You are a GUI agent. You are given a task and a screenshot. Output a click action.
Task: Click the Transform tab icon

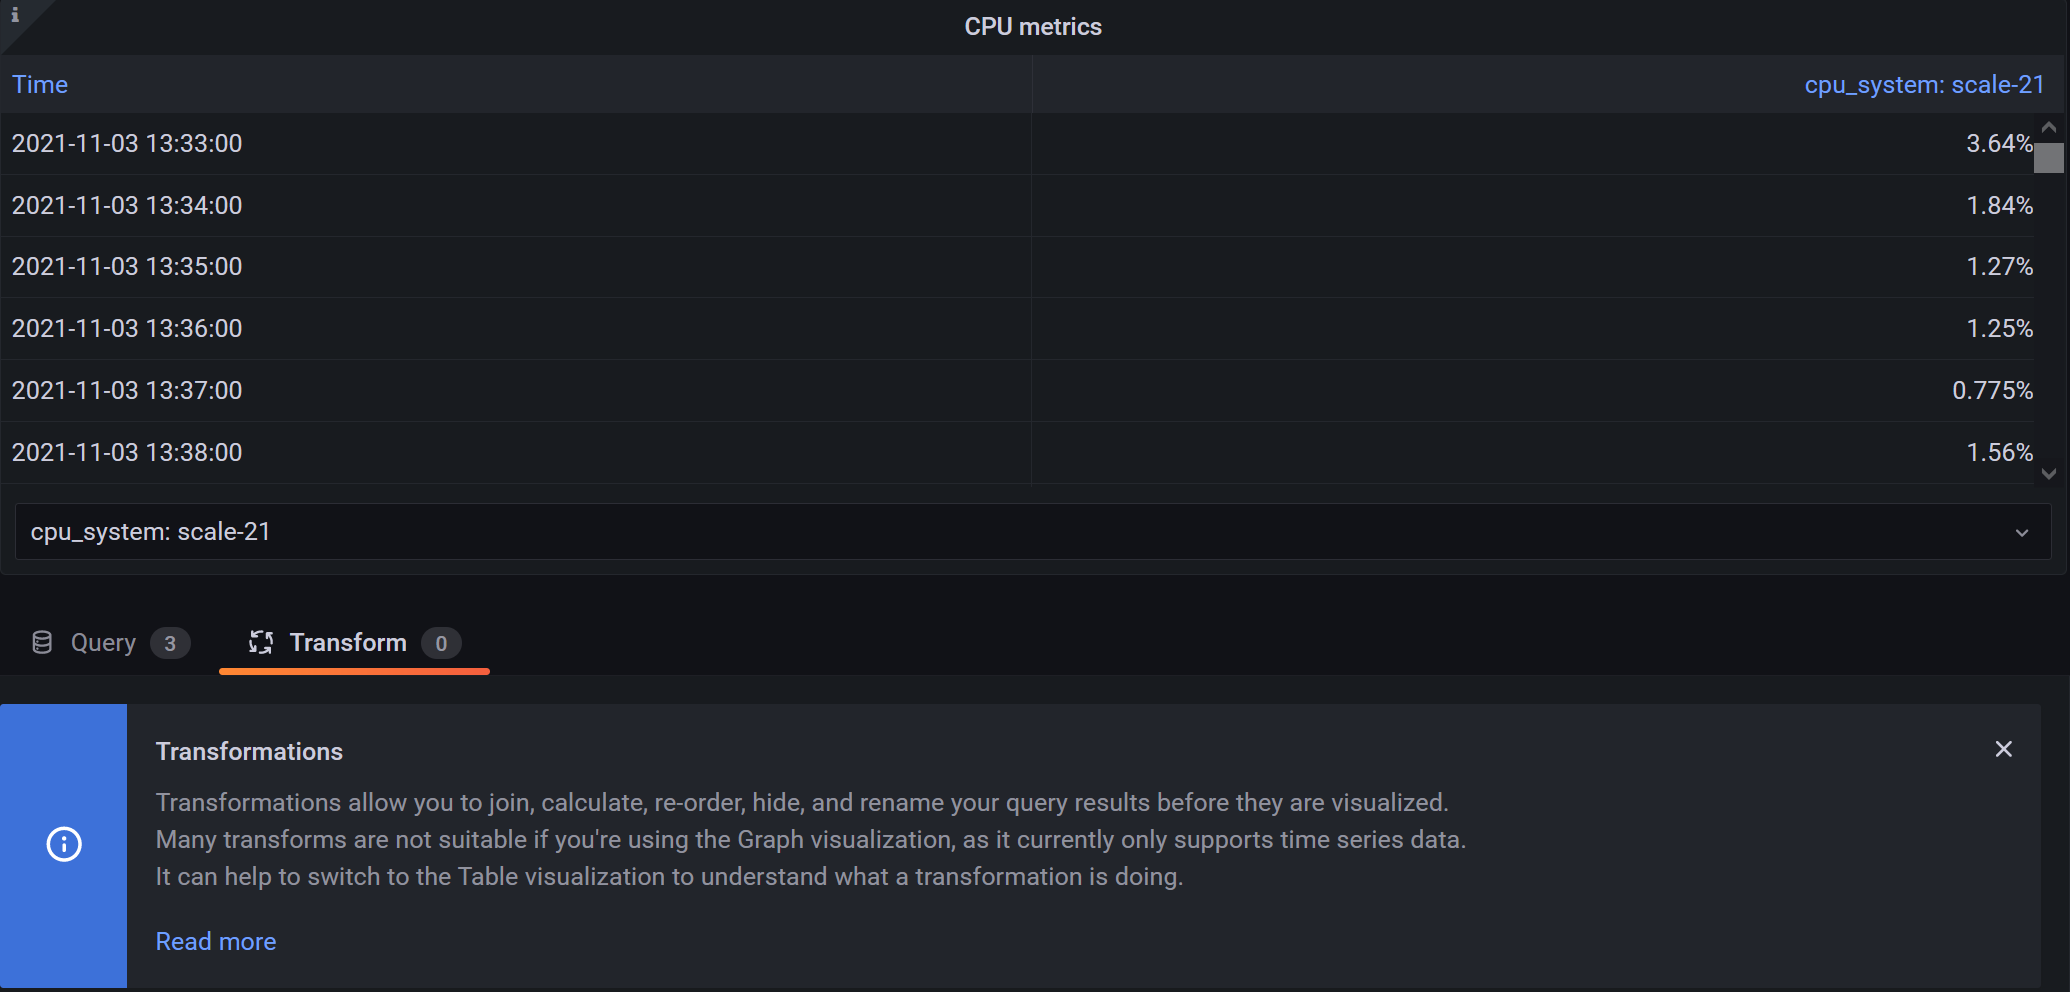[x=261, y=643]
